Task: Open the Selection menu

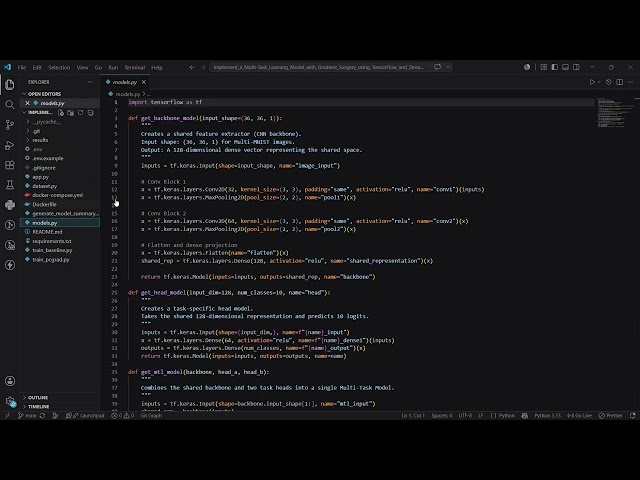Action: 59,67
